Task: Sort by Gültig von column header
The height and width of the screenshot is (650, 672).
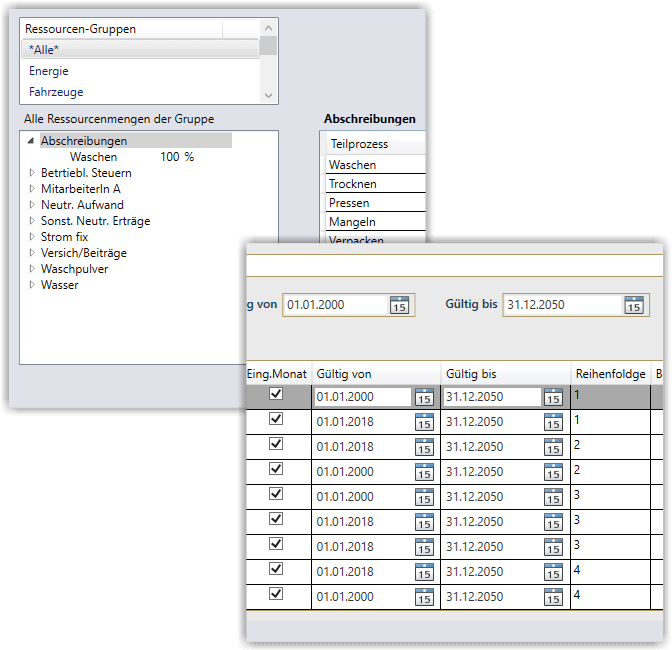Action: [x=376, y=374]
